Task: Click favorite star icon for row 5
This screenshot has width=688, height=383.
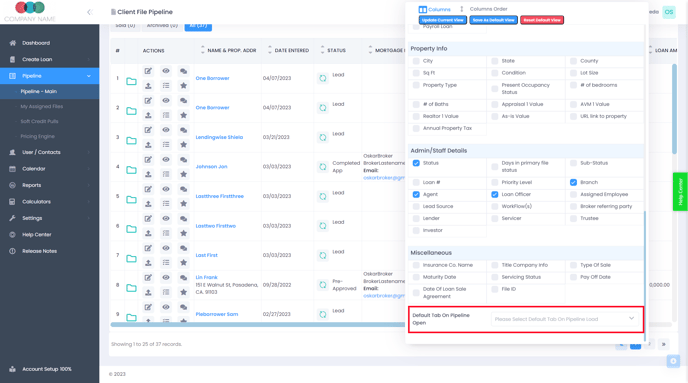Action: pyautogui.click(x=183, y=204)
